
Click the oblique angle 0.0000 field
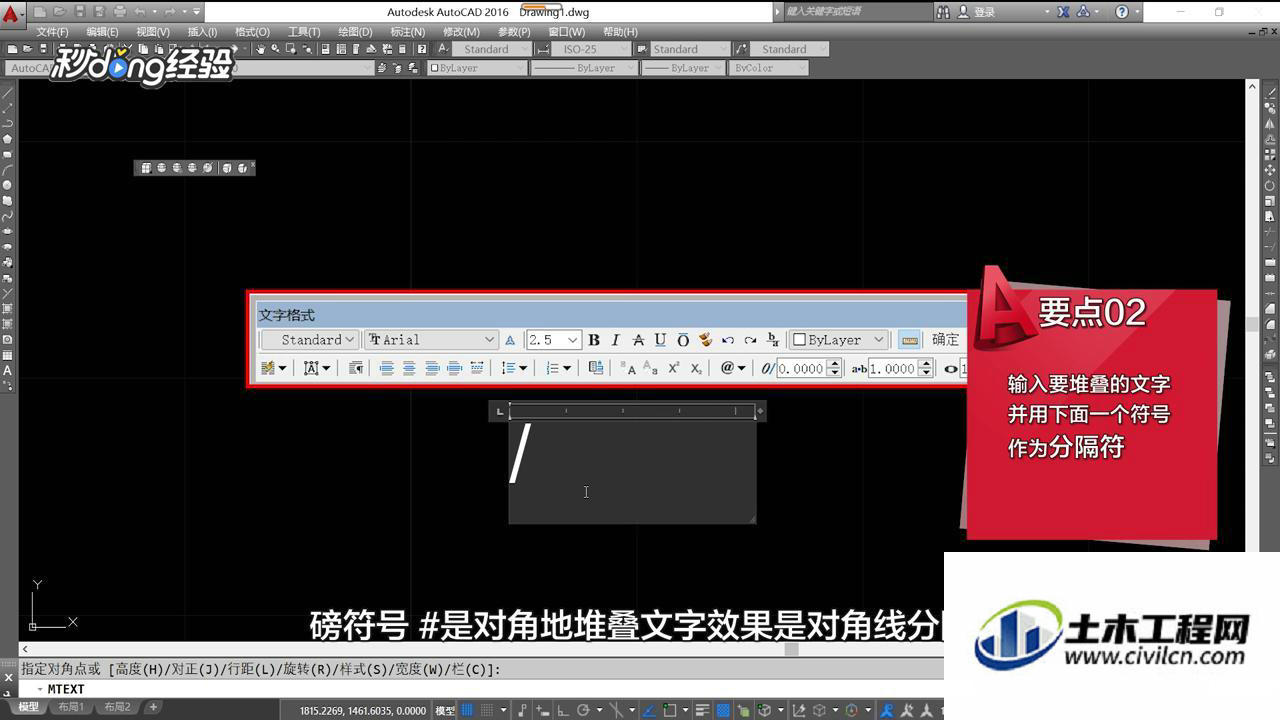(x=800, y=368)
